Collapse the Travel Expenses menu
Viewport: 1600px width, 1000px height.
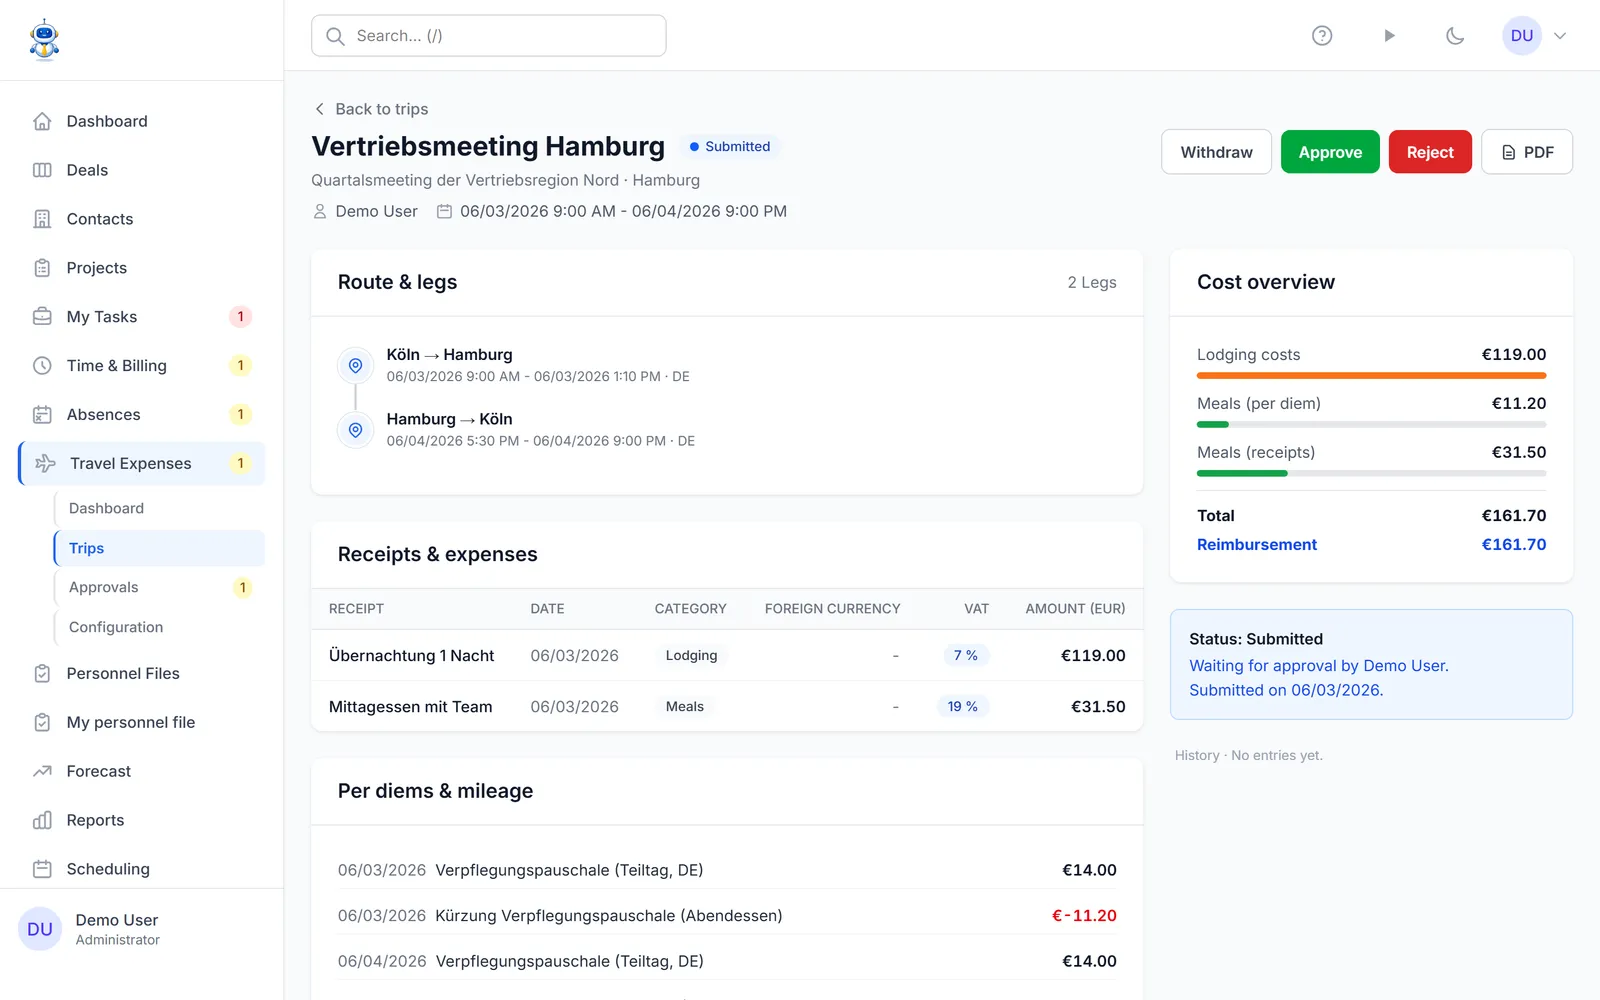coord(142,464)
